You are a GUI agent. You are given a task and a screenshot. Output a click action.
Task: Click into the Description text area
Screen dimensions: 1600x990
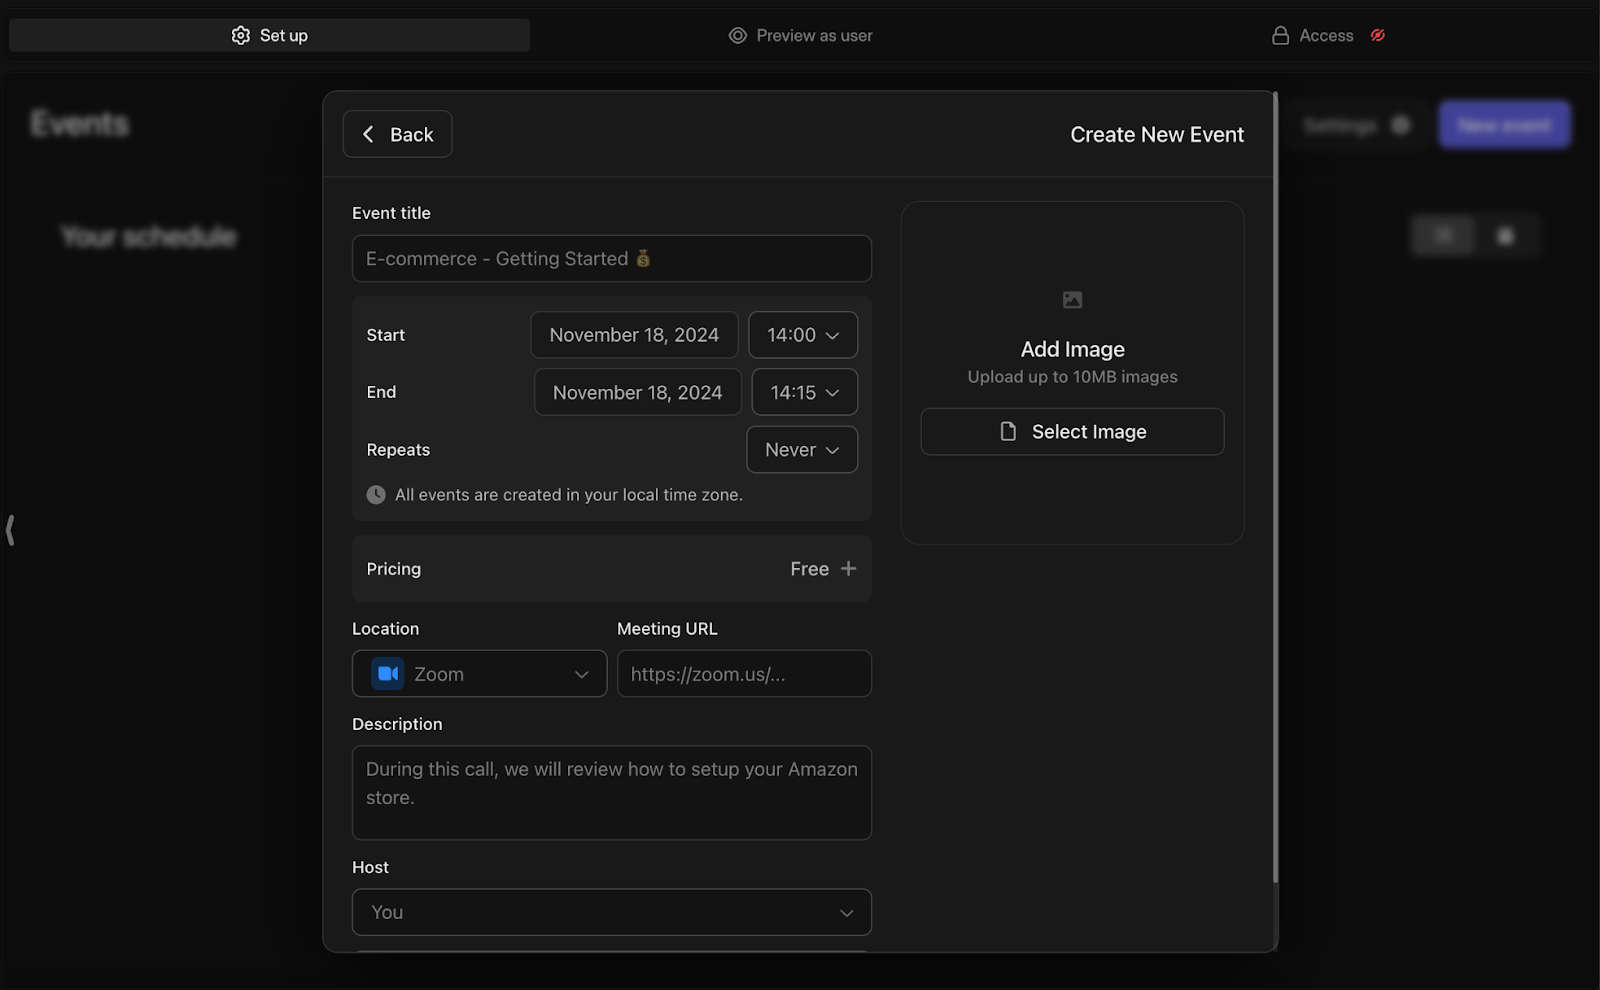612,793
